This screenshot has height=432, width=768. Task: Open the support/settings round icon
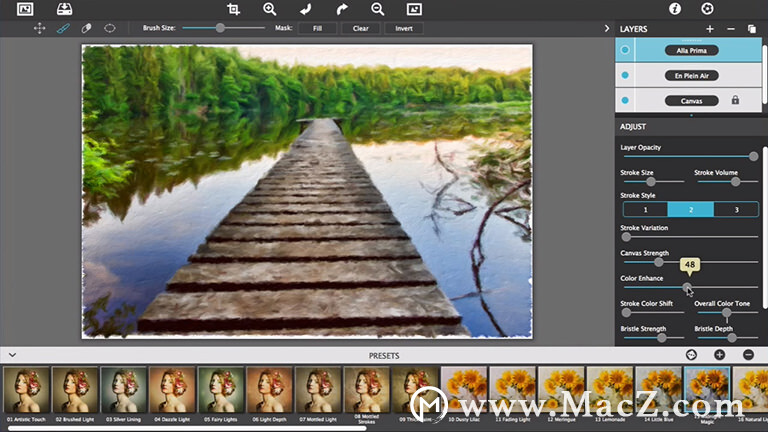coord(707,8)
